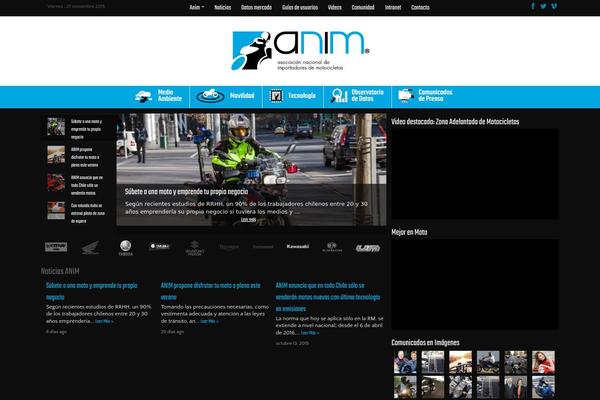
Task: Click the Medio Ambiente category icon
Action: point(143,96)
